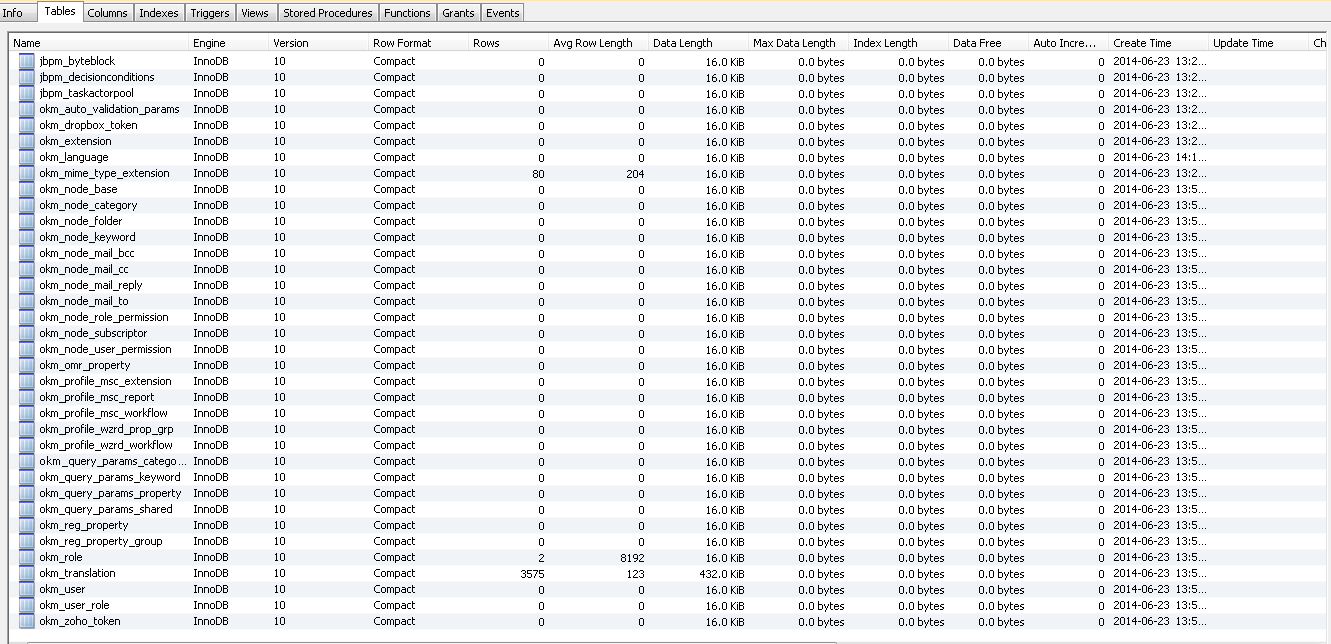Screen dimensions: 1331x644
Task: Click the table icon next to okm_mime_type_extension
Action: tap(26, 174)
